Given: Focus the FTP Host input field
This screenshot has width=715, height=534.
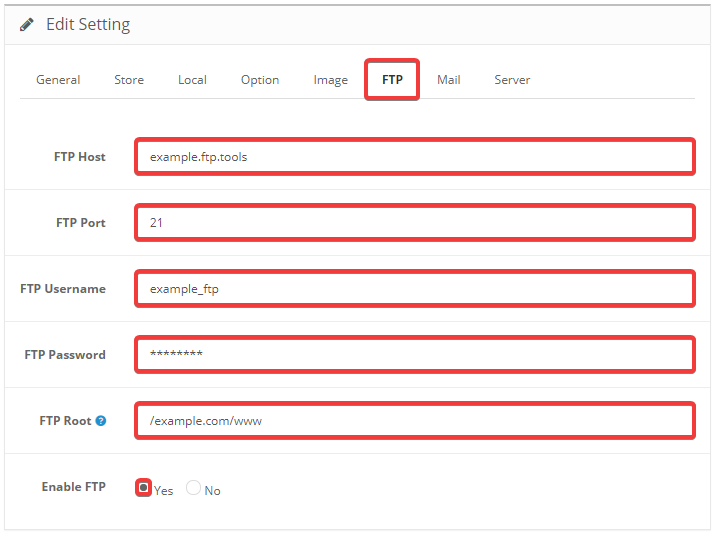Looking at the screenshot, I should tap(414, 157).
